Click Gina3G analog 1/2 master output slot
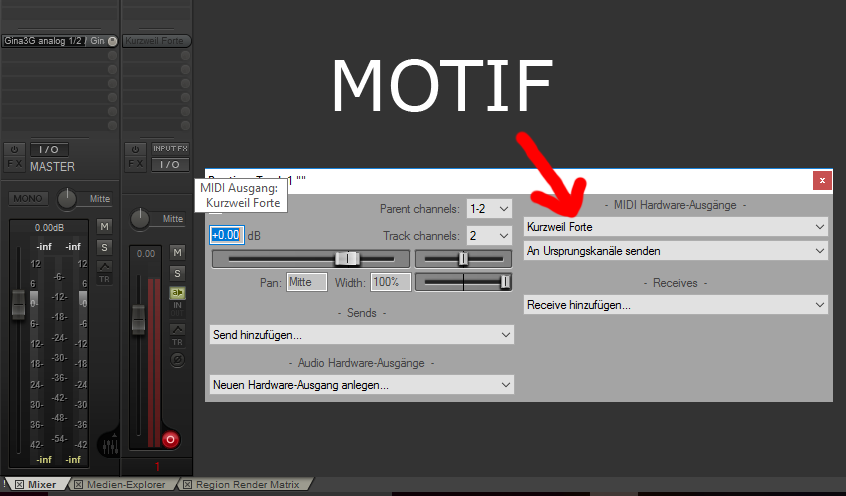Viewport: 846px width, 496px height. 54,41
